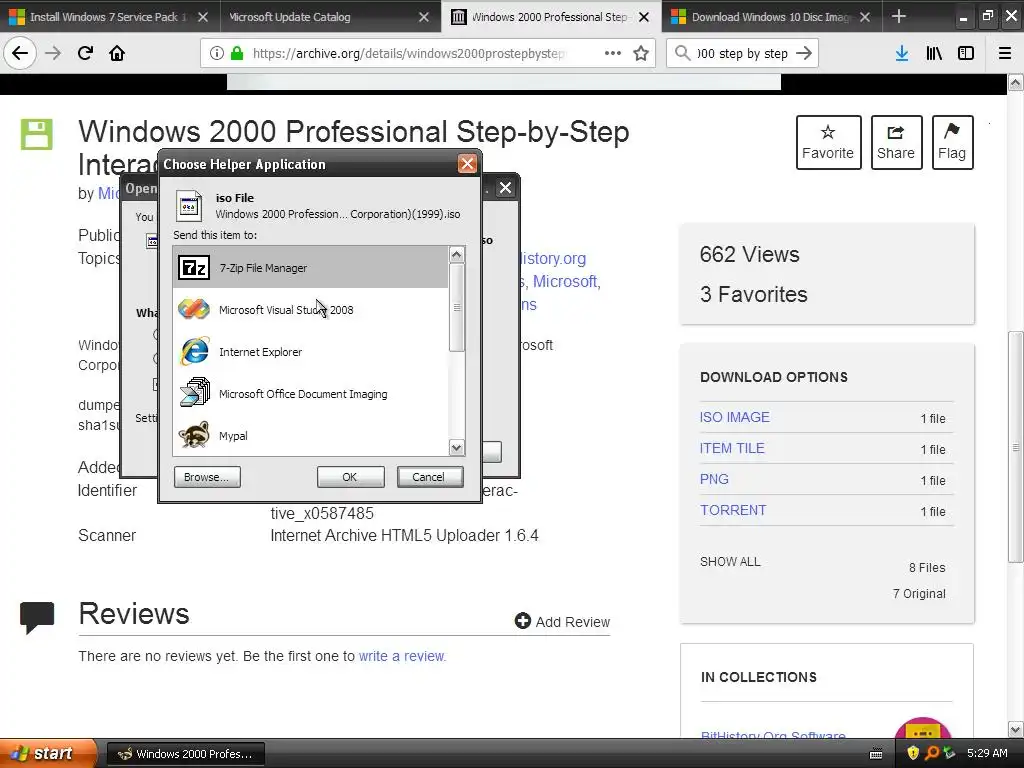Open the Firefox hamburger menu
The height and width of the screenshot is (768, 1024).
tap(1005, 53)
